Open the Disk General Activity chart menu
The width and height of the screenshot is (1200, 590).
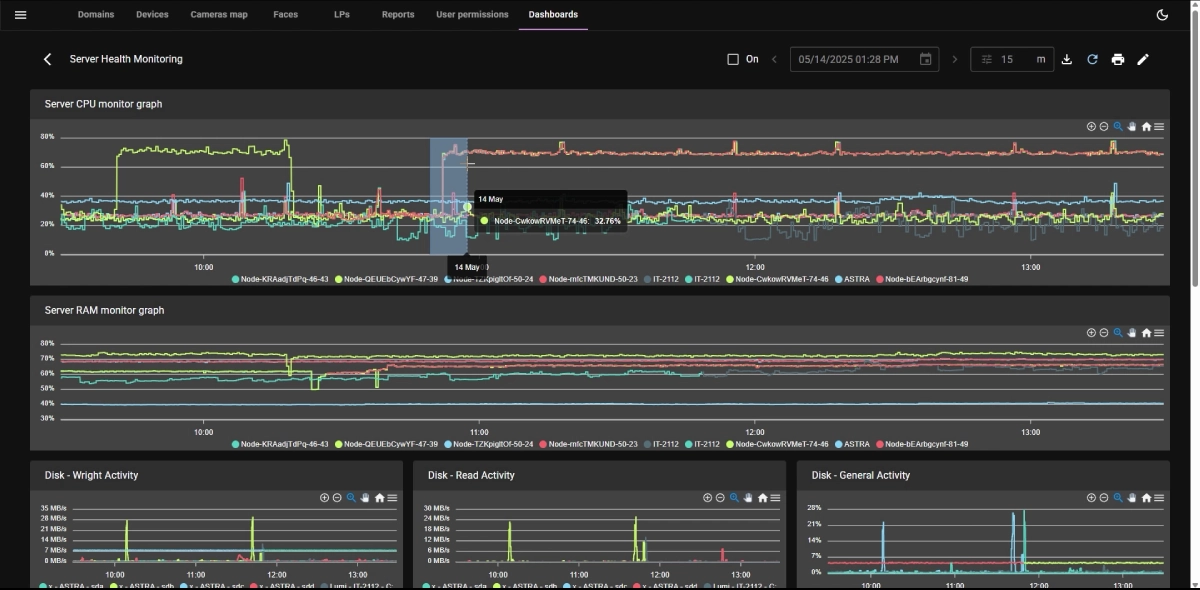pos(1159,498)
